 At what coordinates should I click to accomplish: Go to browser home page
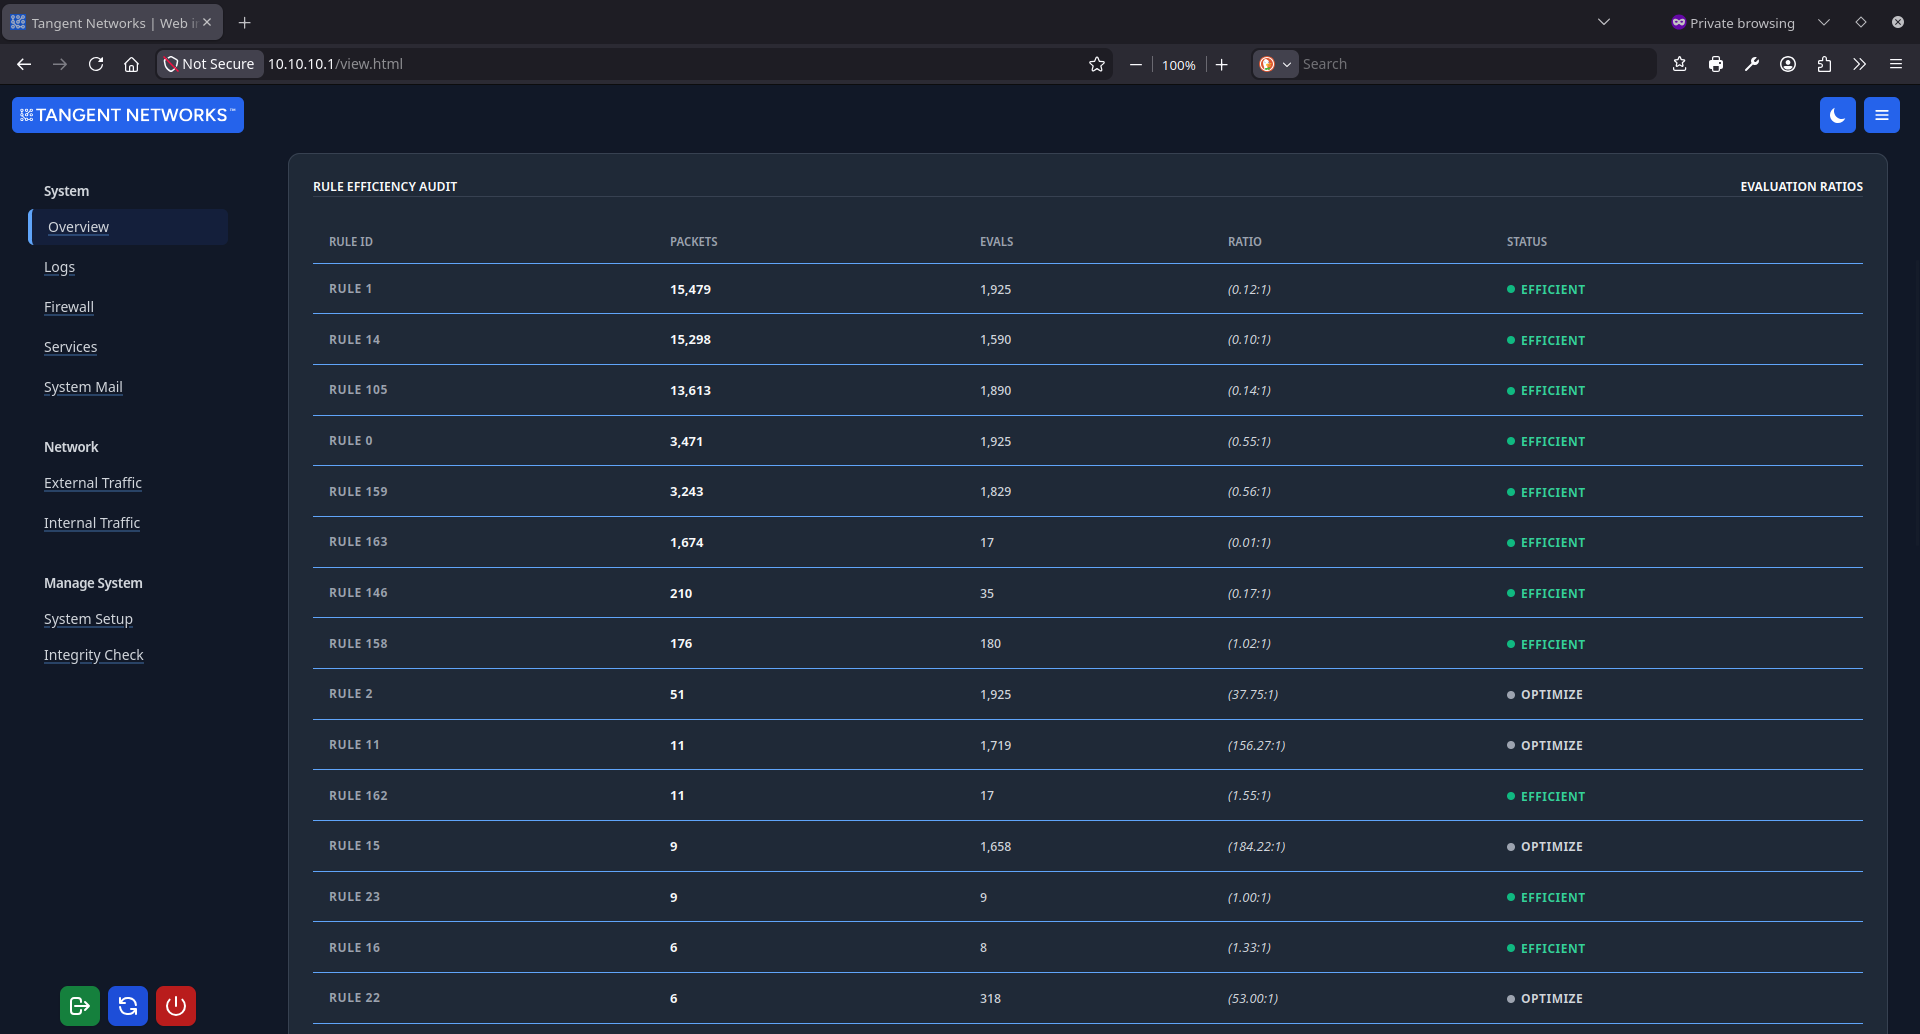click(x=131, y=64)
